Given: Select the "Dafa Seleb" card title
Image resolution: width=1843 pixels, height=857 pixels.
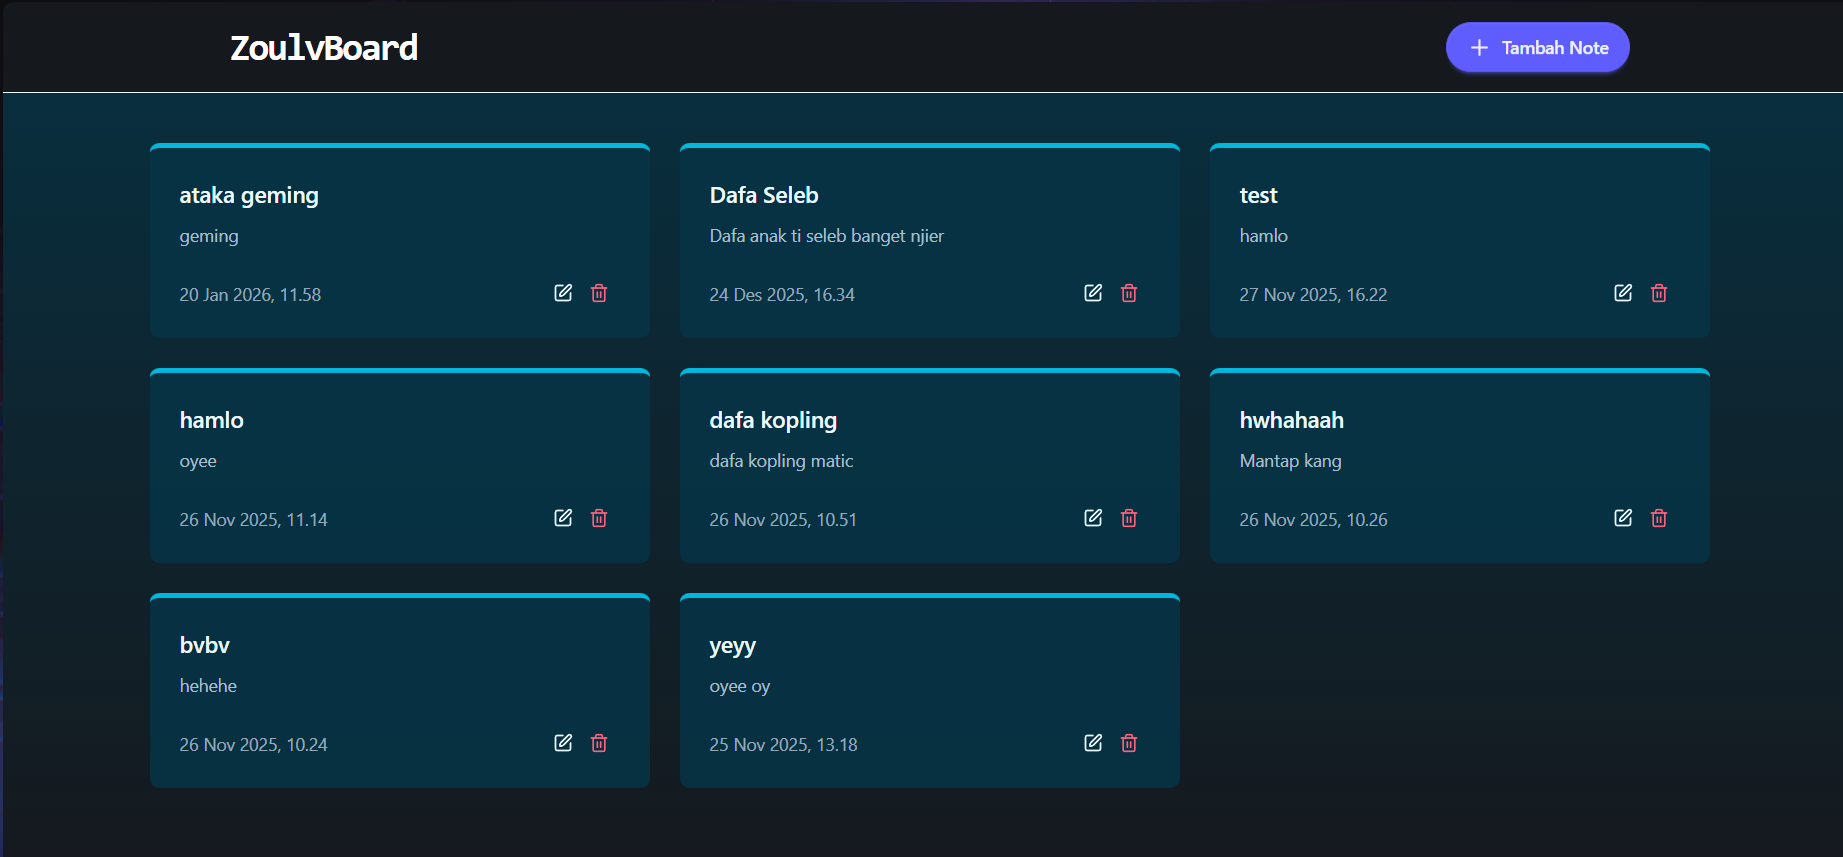Looking at the screenshot, I should pos(764,195).
